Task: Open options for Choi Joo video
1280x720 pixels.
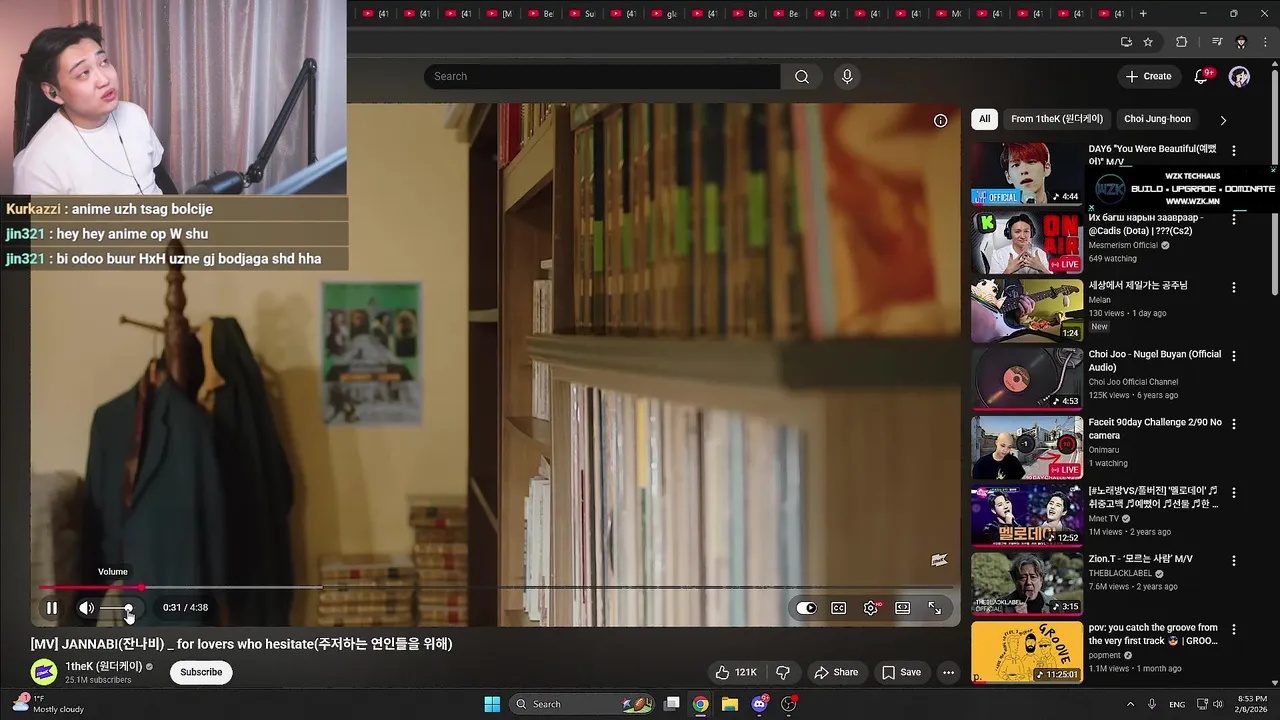Action: 1233,356
